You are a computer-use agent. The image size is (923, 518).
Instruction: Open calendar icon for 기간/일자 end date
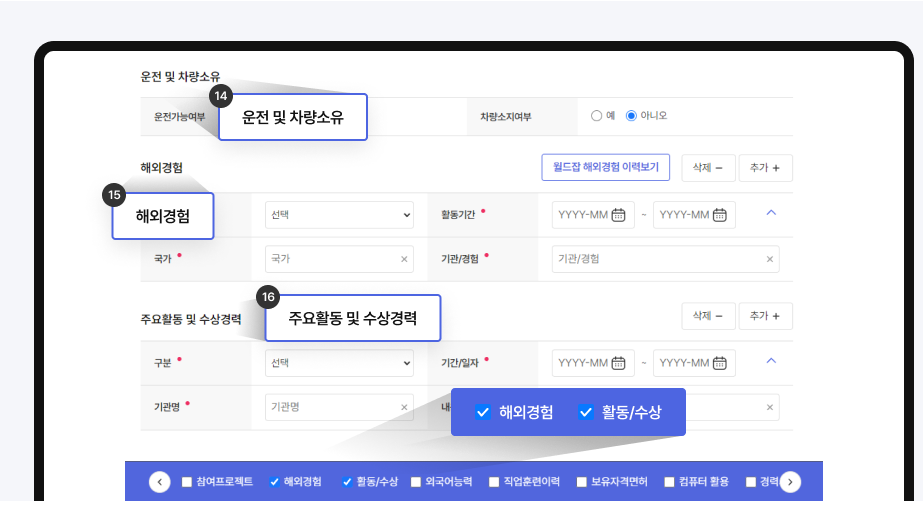coord(719,363)
